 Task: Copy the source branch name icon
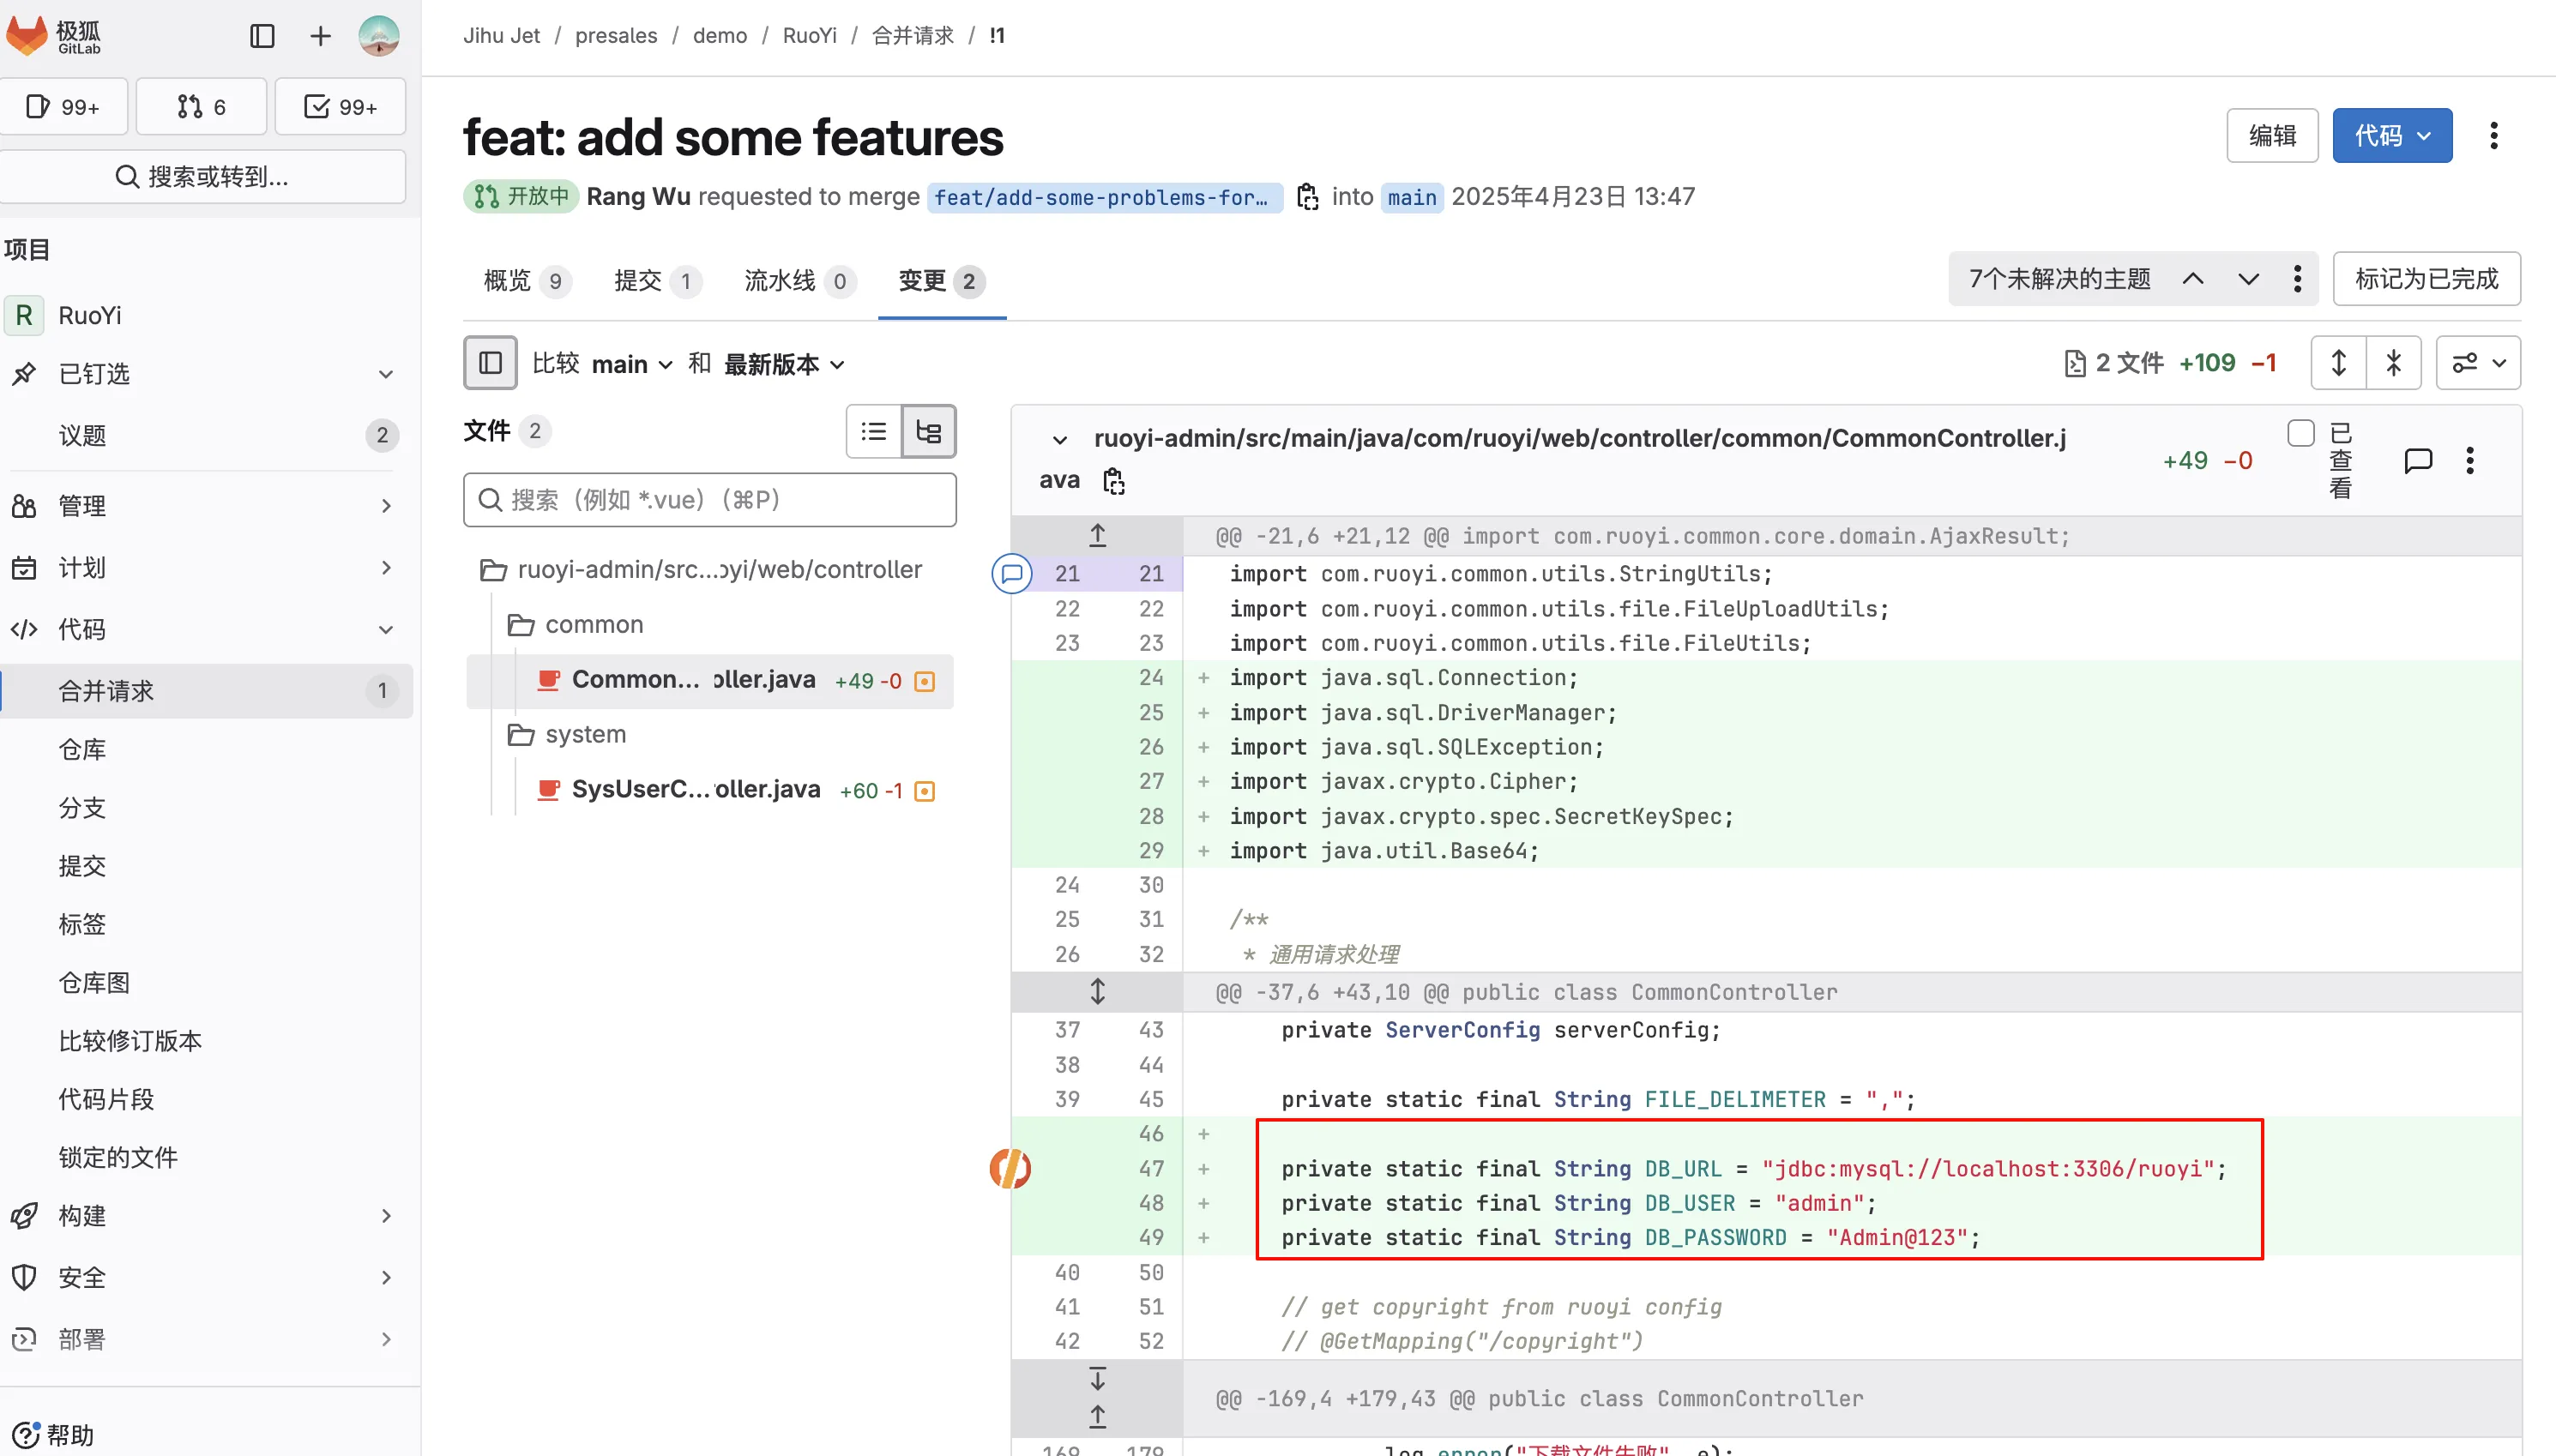coord(1307,196)
